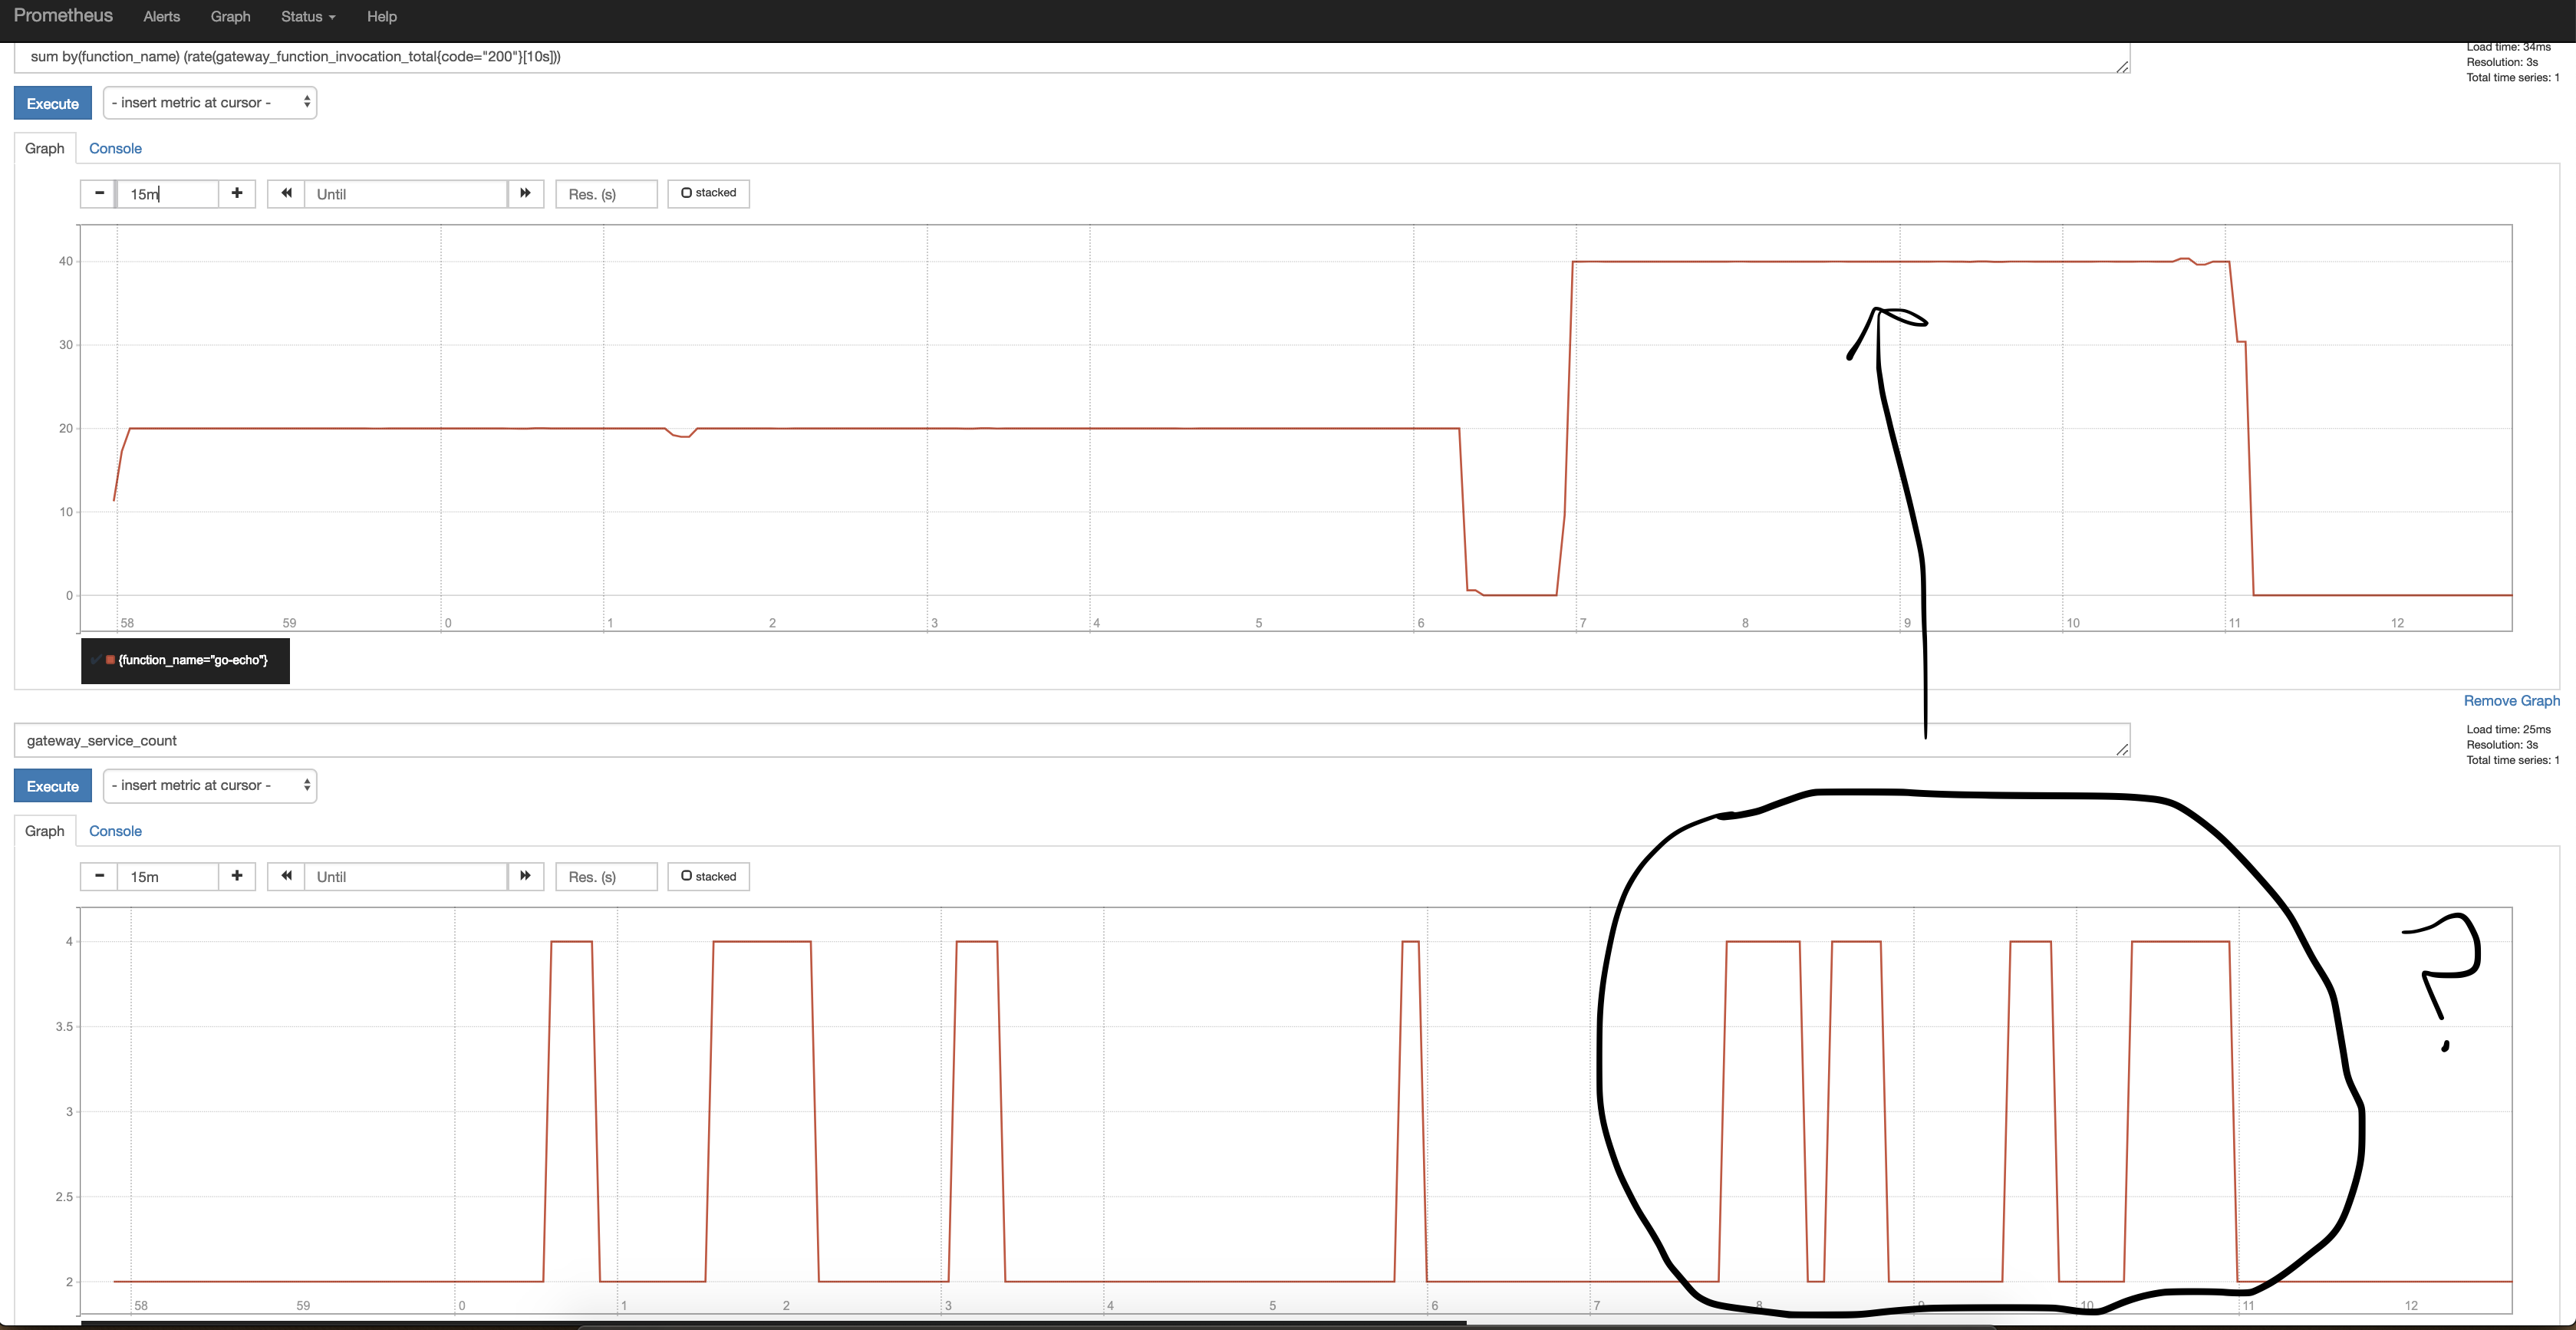Increase the bottom graph time range
Screen dimensions: 2576x1330
pyautogui.click(x=236, y=876)
